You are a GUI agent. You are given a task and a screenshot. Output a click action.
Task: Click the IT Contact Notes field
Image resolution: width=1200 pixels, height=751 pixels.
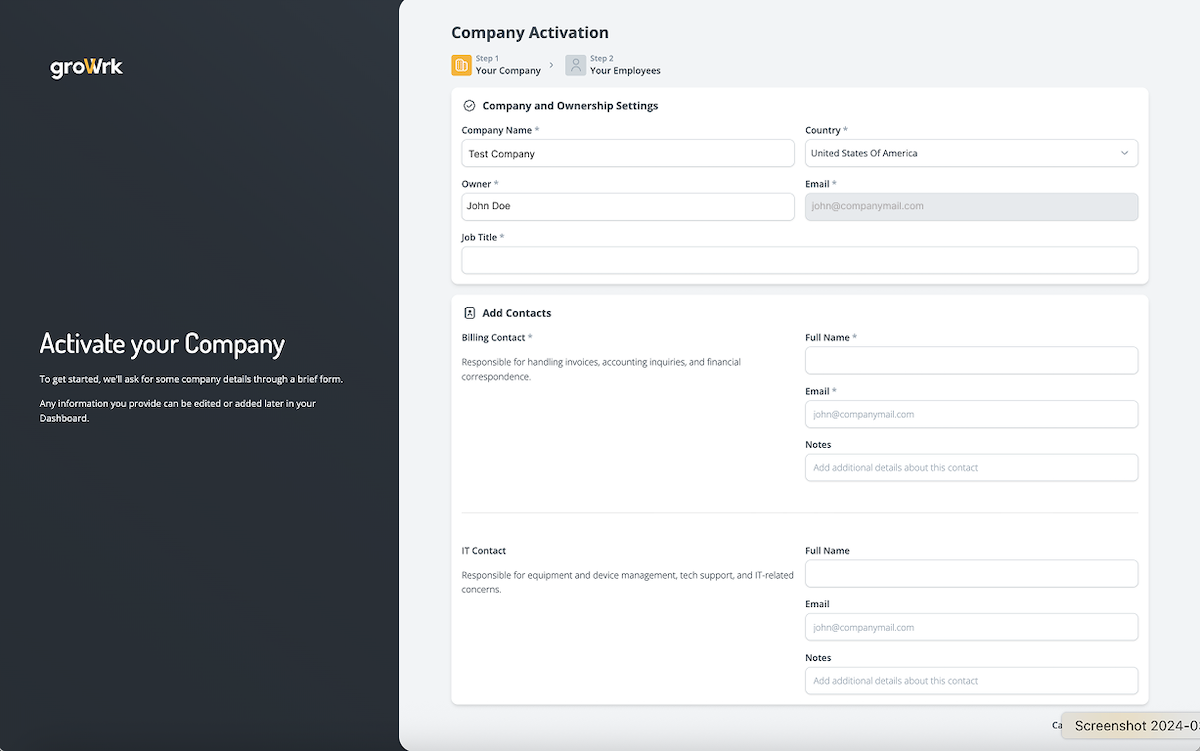pos(970,680)
